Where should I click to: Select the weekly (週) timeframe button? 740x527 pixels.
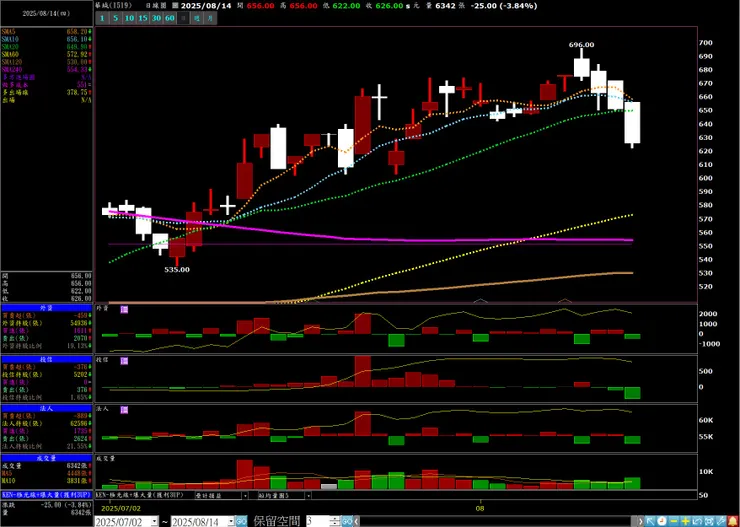point(197,18)
